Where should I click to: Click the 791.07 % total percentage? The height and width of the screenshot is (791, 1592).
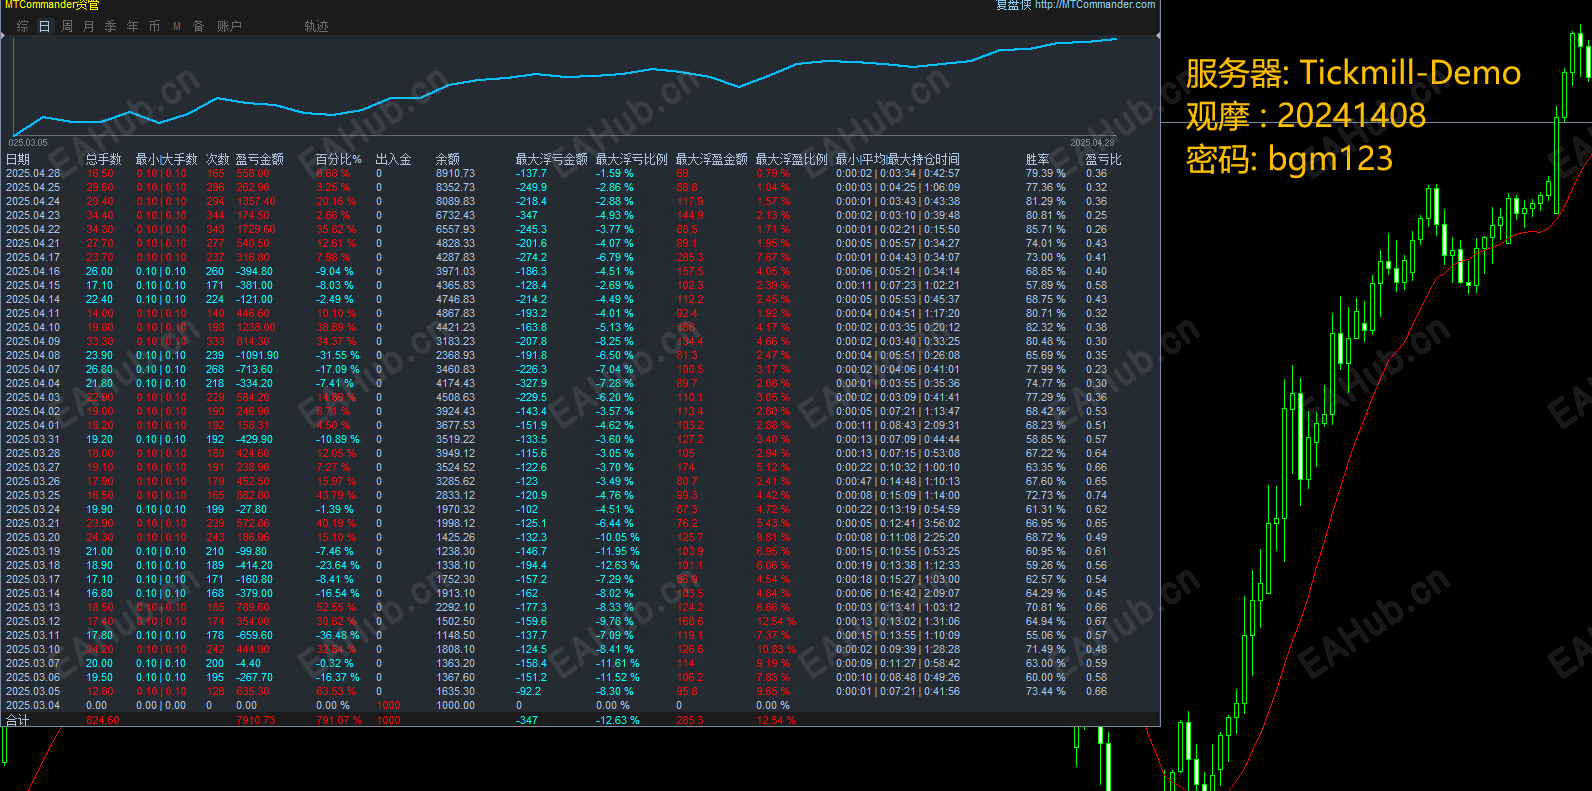(x=337, y=720)
